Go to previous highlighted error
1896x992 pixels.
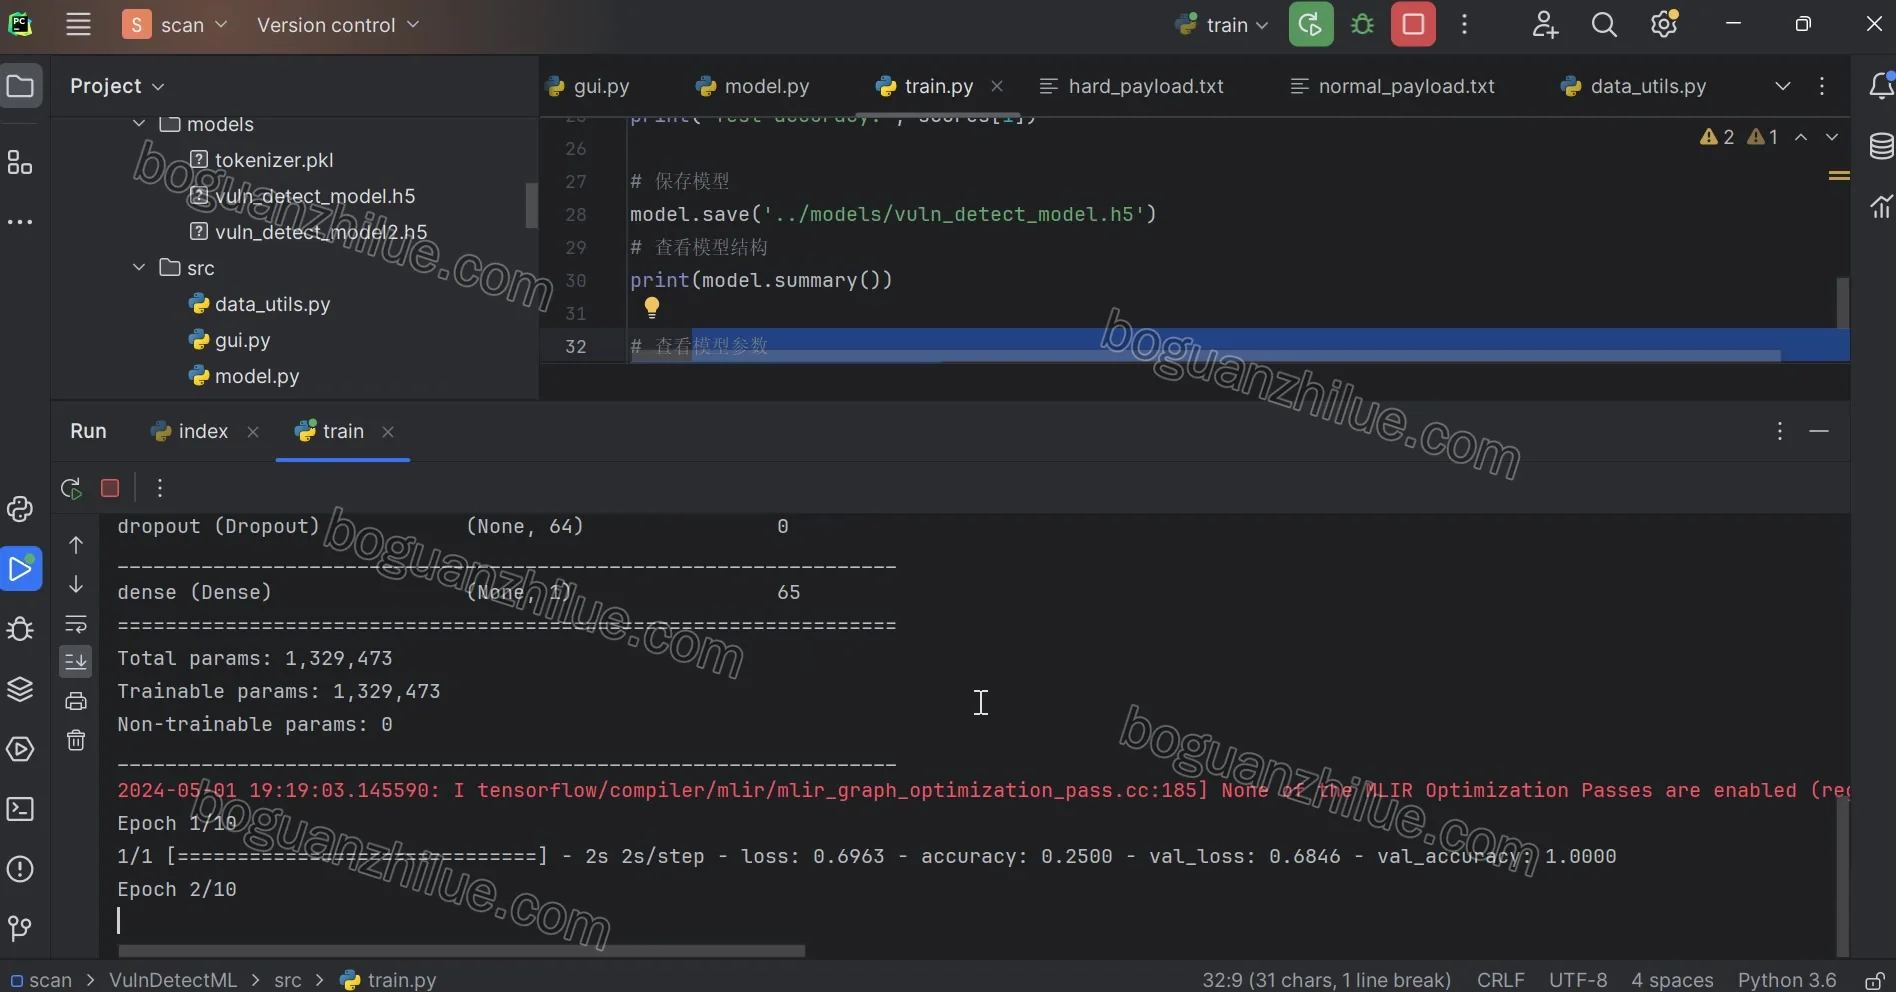point(1801,137)
